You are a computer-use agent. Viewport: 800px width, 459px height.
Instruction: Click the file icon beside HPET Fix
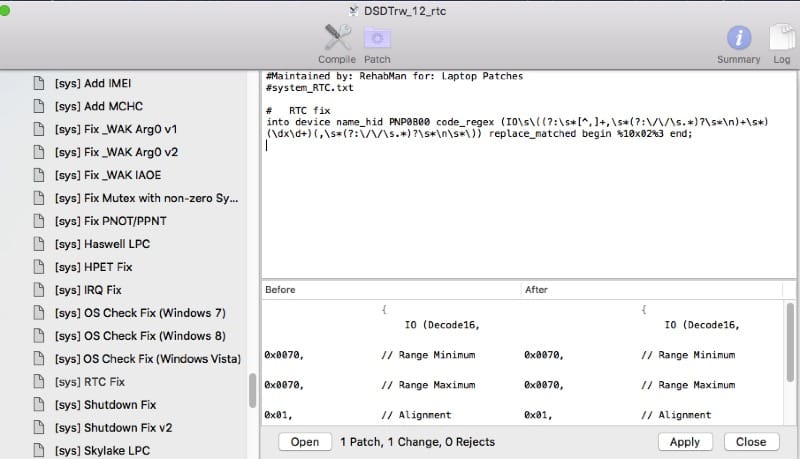pos(40,267)
